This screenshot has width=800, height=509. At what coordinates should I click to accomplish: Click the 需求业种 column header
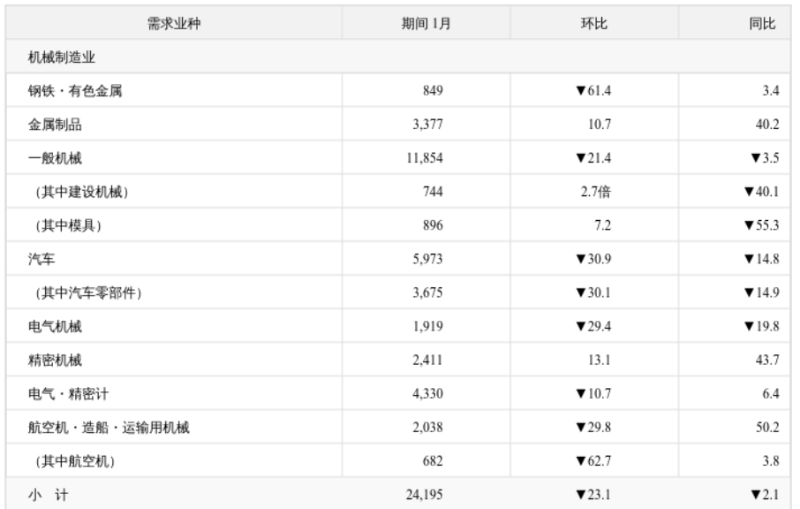click(x=174, y=23)
